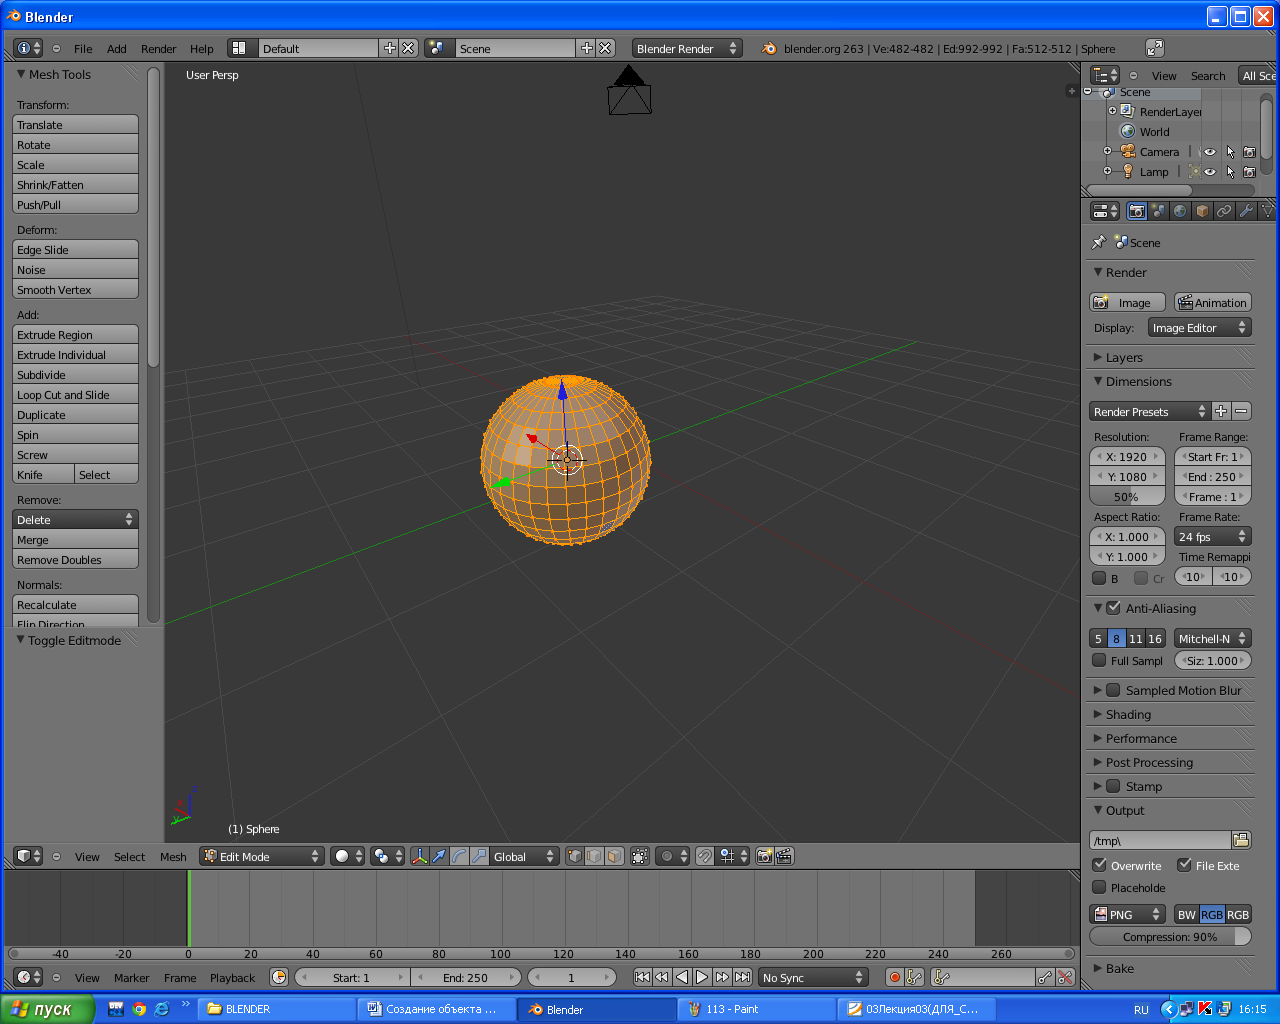Expand the Performance panel
This screenshot has width=1280, height=1024.
tap(1140, 738)
